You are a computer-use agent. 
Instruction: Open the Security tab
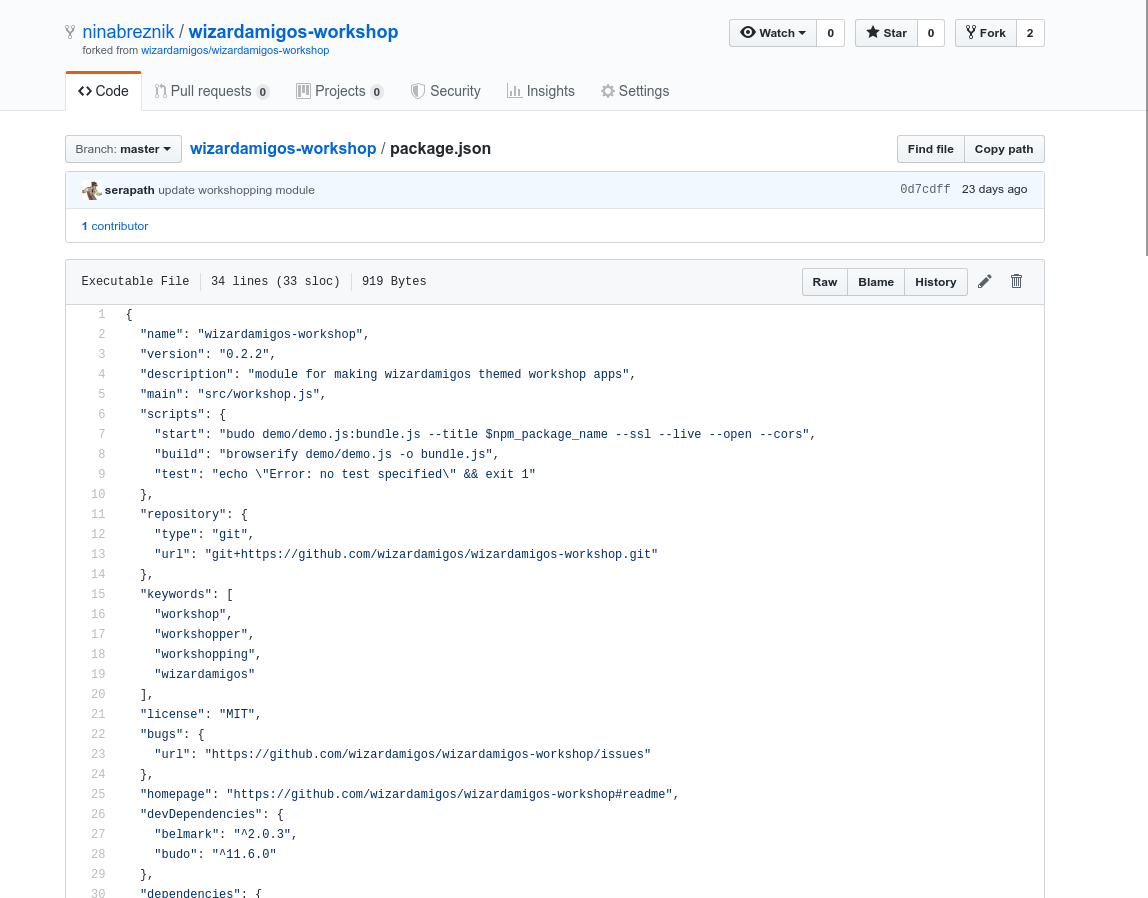tap(445, 91)
